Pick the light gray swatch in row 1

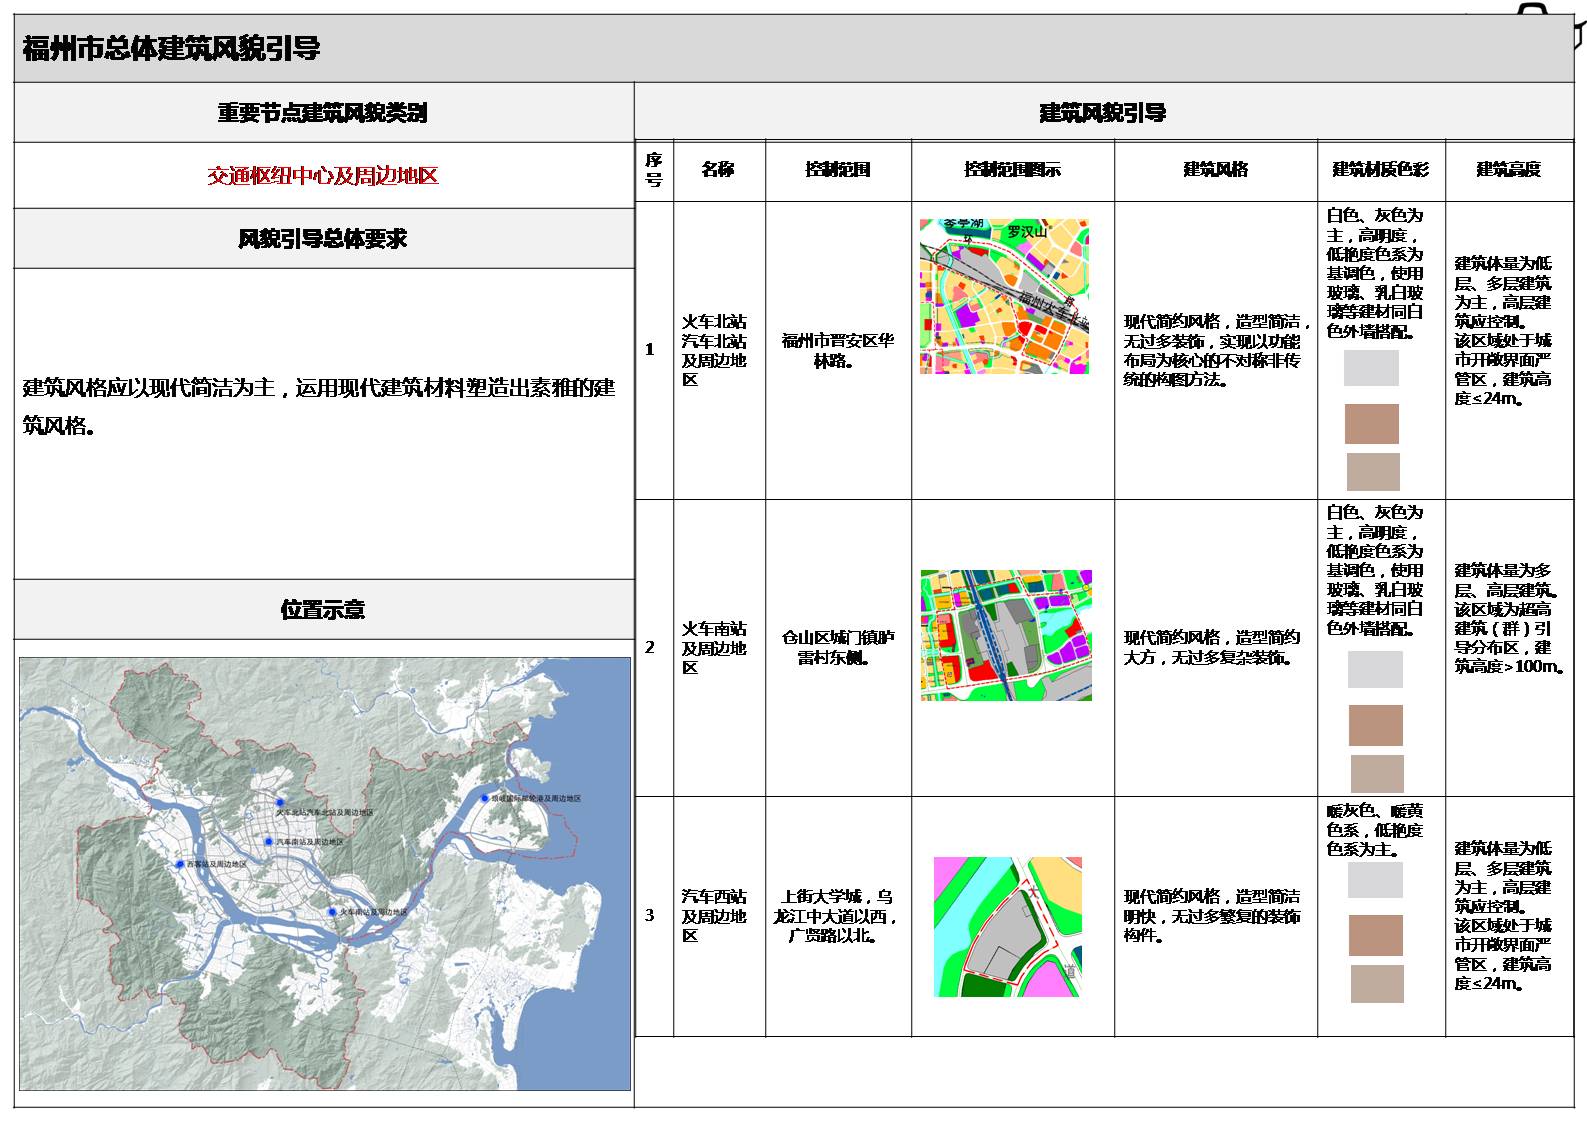click(x=1371, y=368)
